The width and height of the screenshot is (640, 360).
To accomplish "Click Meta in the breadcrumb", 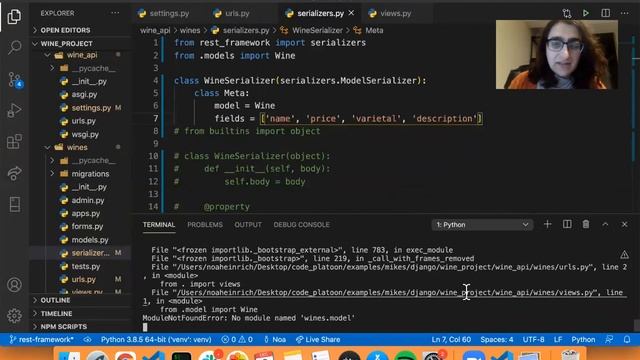I will (x=374, y=30).
